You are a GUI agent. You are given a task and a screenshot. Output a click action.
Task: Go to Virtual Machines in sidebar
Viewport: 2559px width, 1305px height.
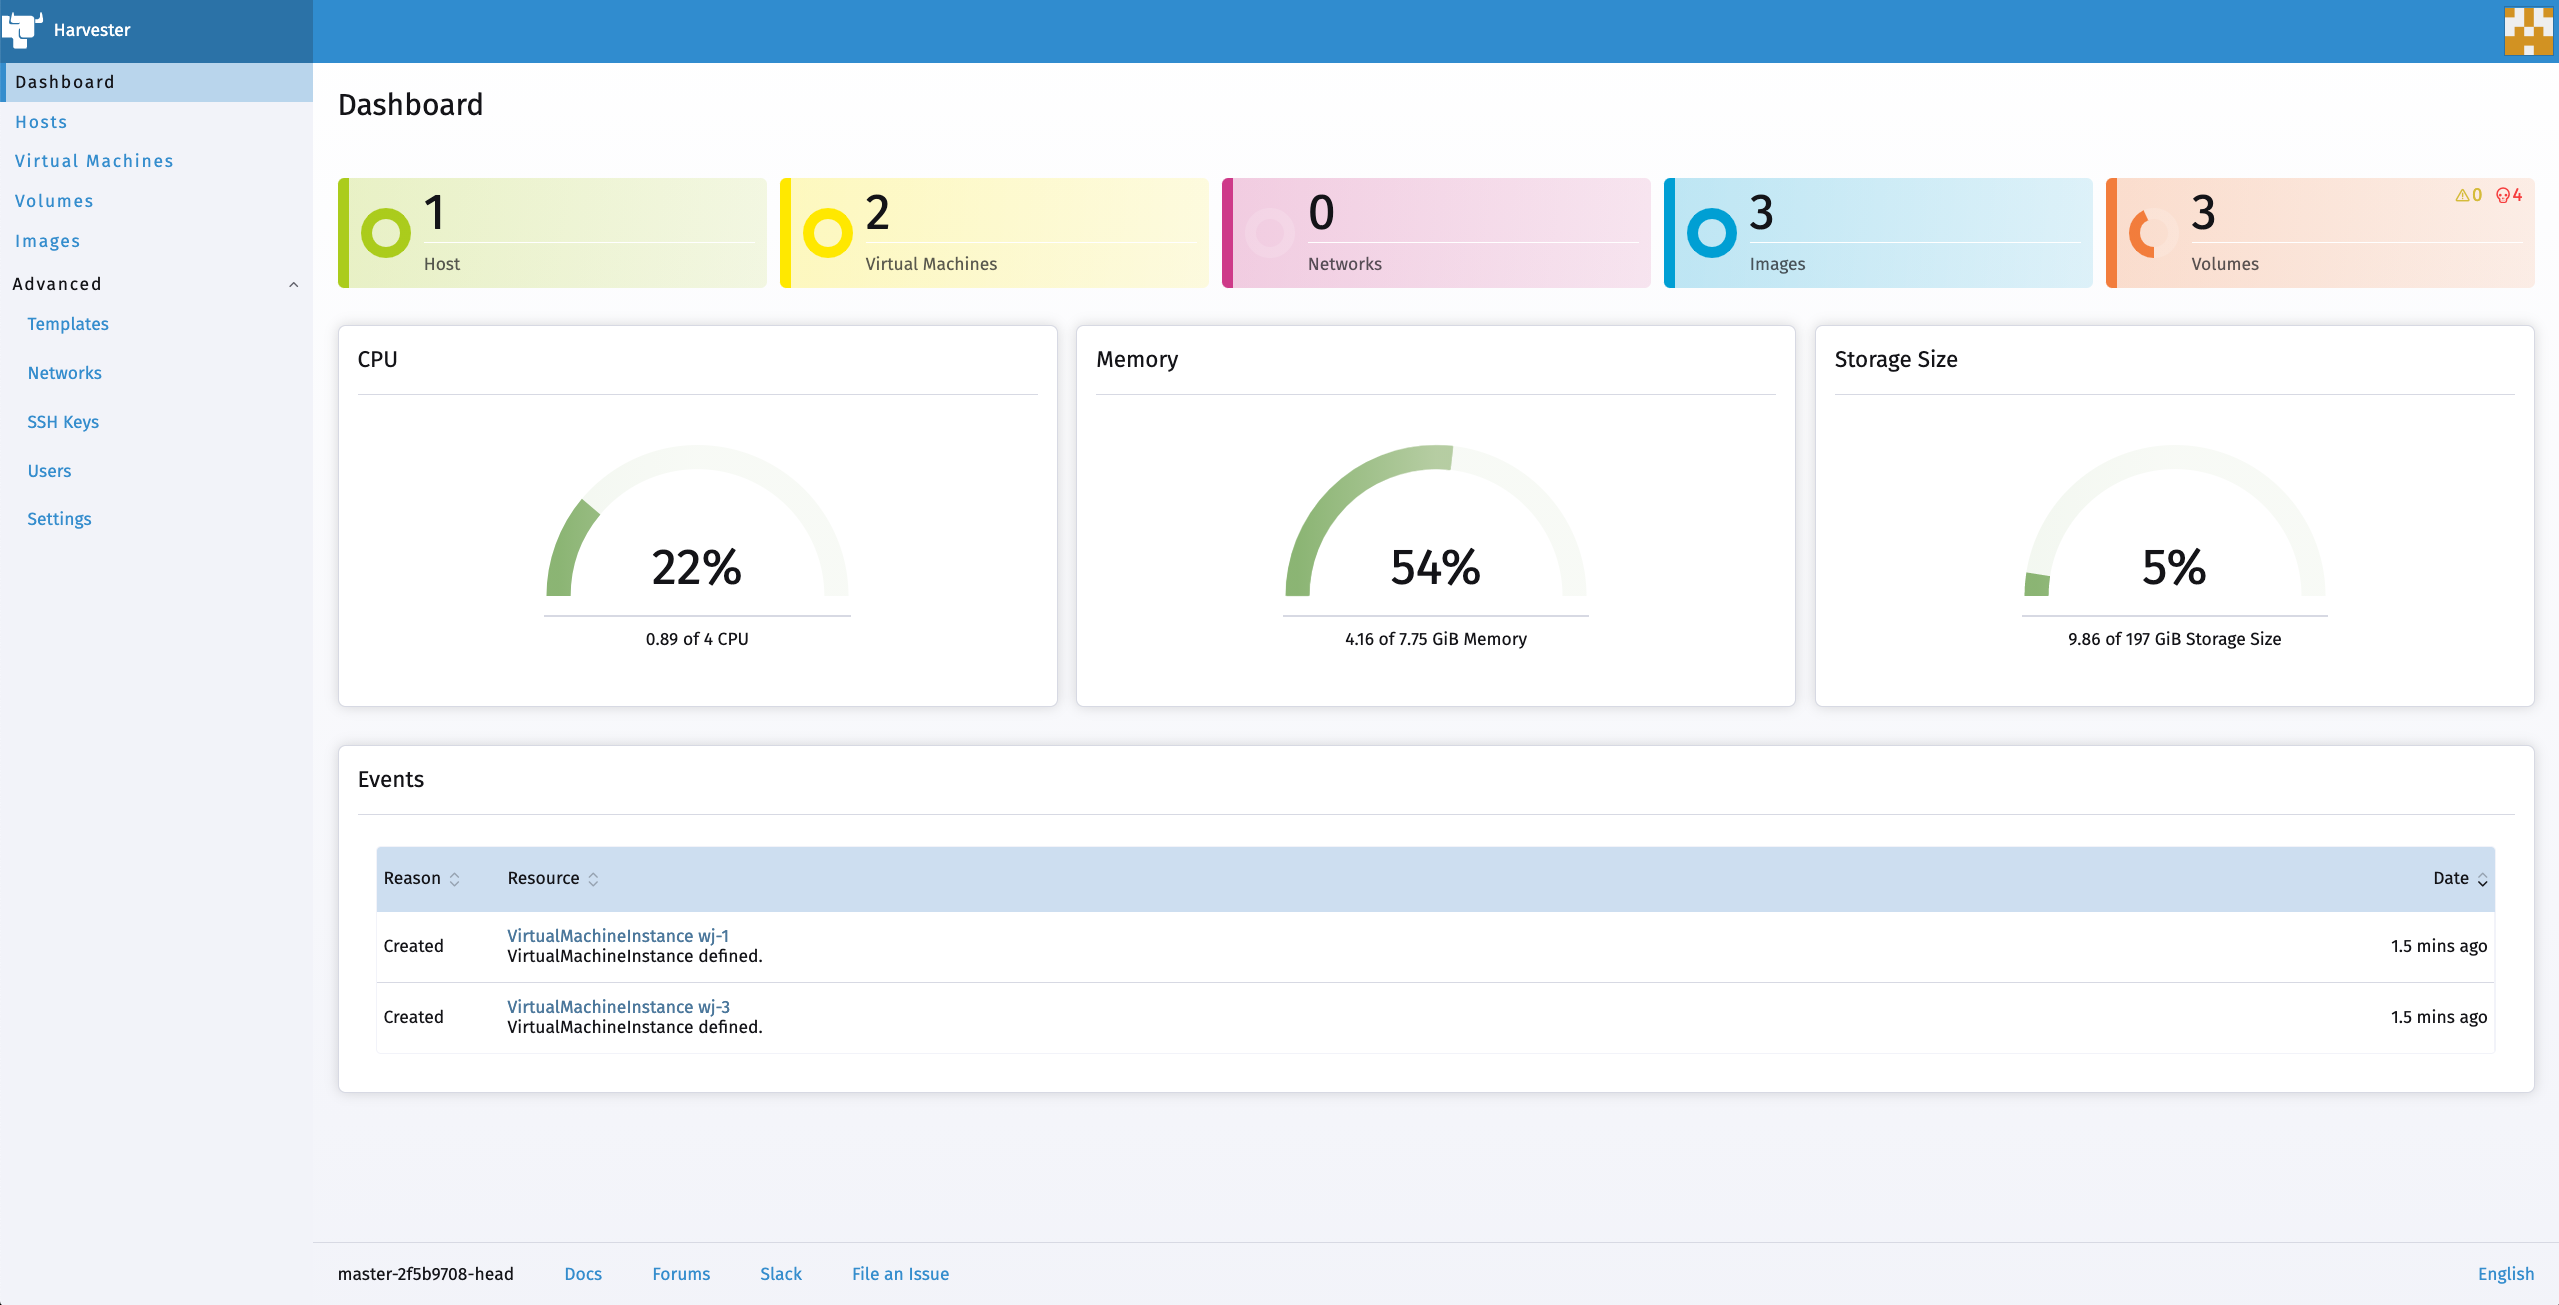point(94,161)
